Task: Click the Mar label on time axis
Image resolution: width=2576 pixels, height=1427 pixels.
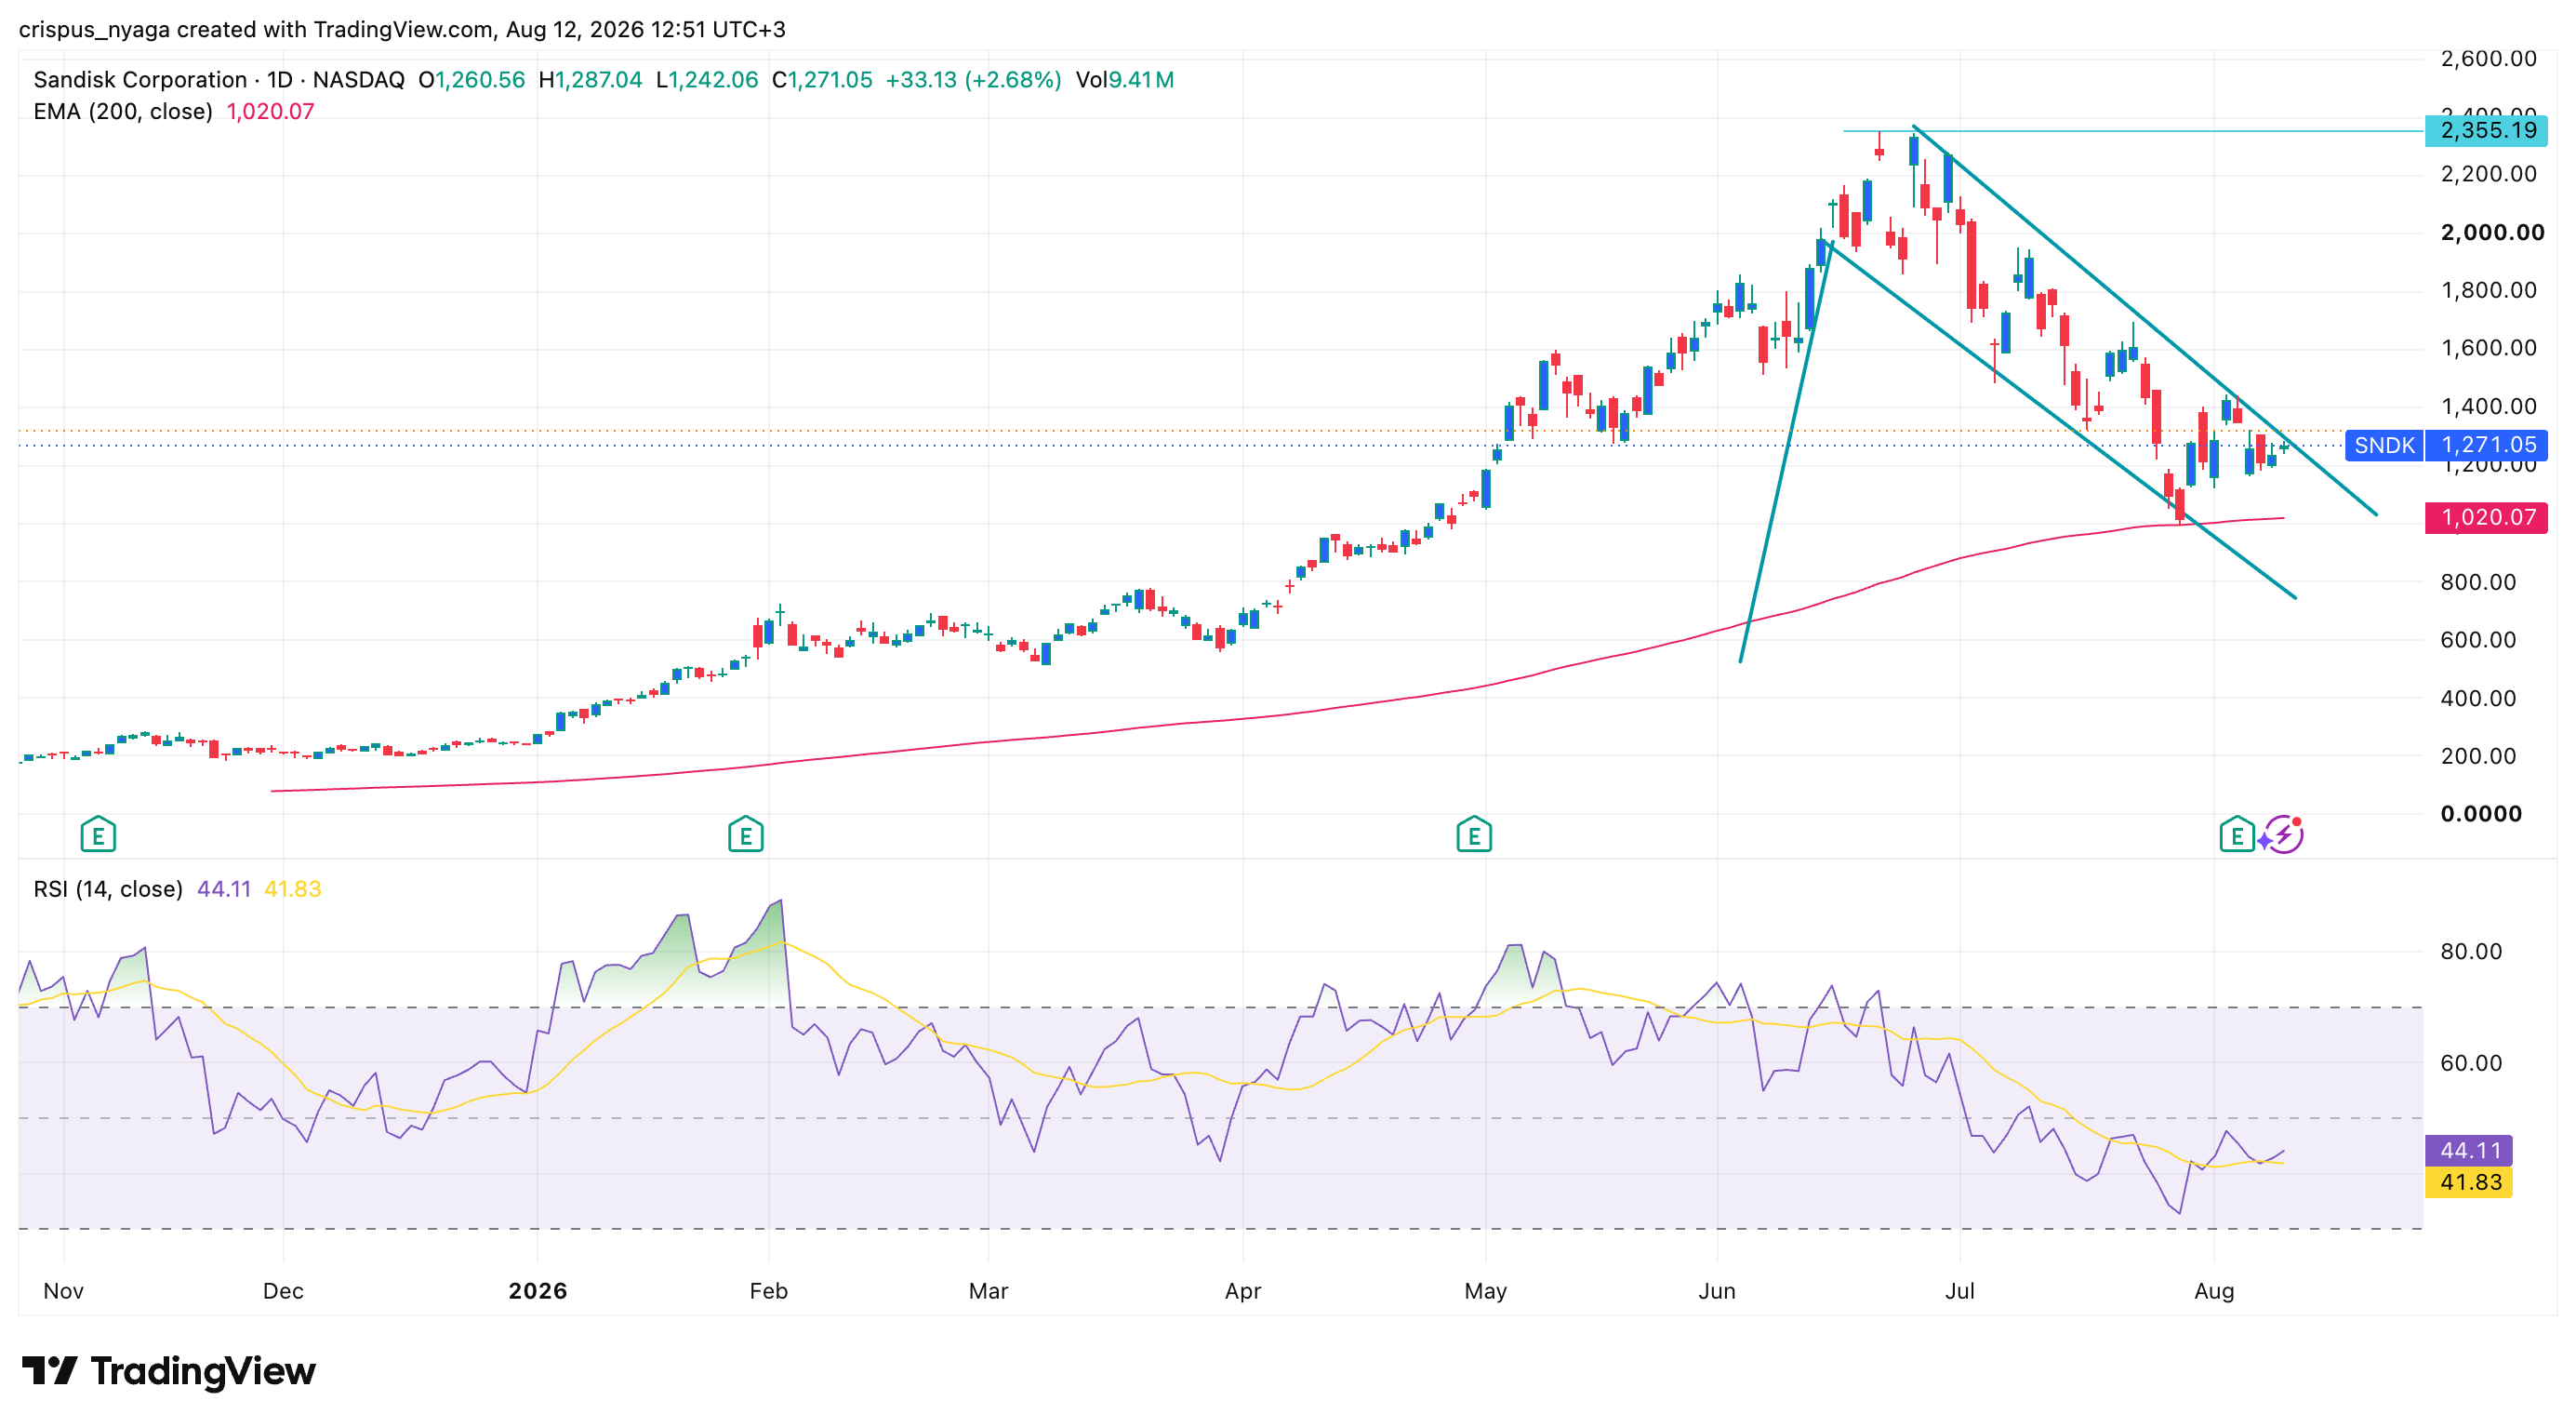Action: (988, 1291)
